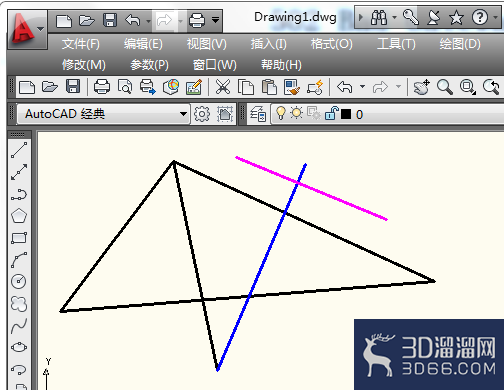Viewport: 504px width, 390px height.
Task: Toggle layer 0 viewport freeze icon
Action: click(x=314, y=113)
